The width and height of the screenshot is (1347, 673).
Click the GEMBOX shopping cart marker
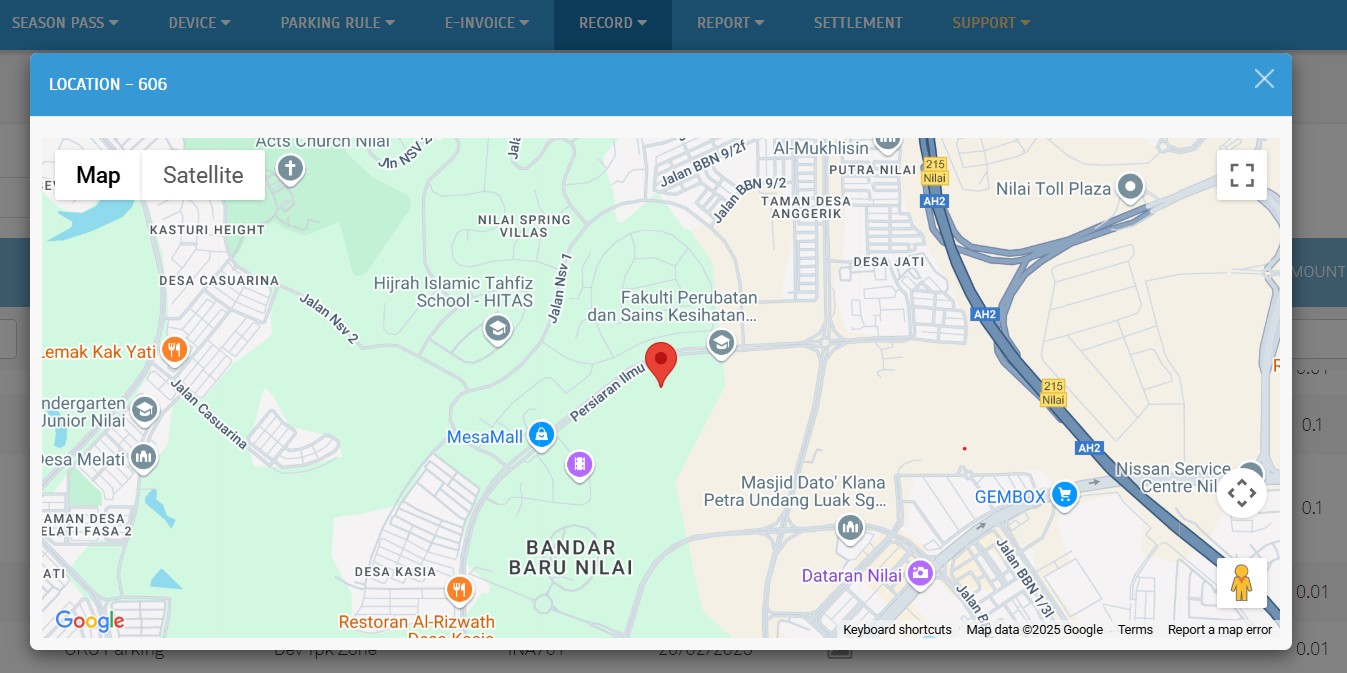[x=1064, y=495]
